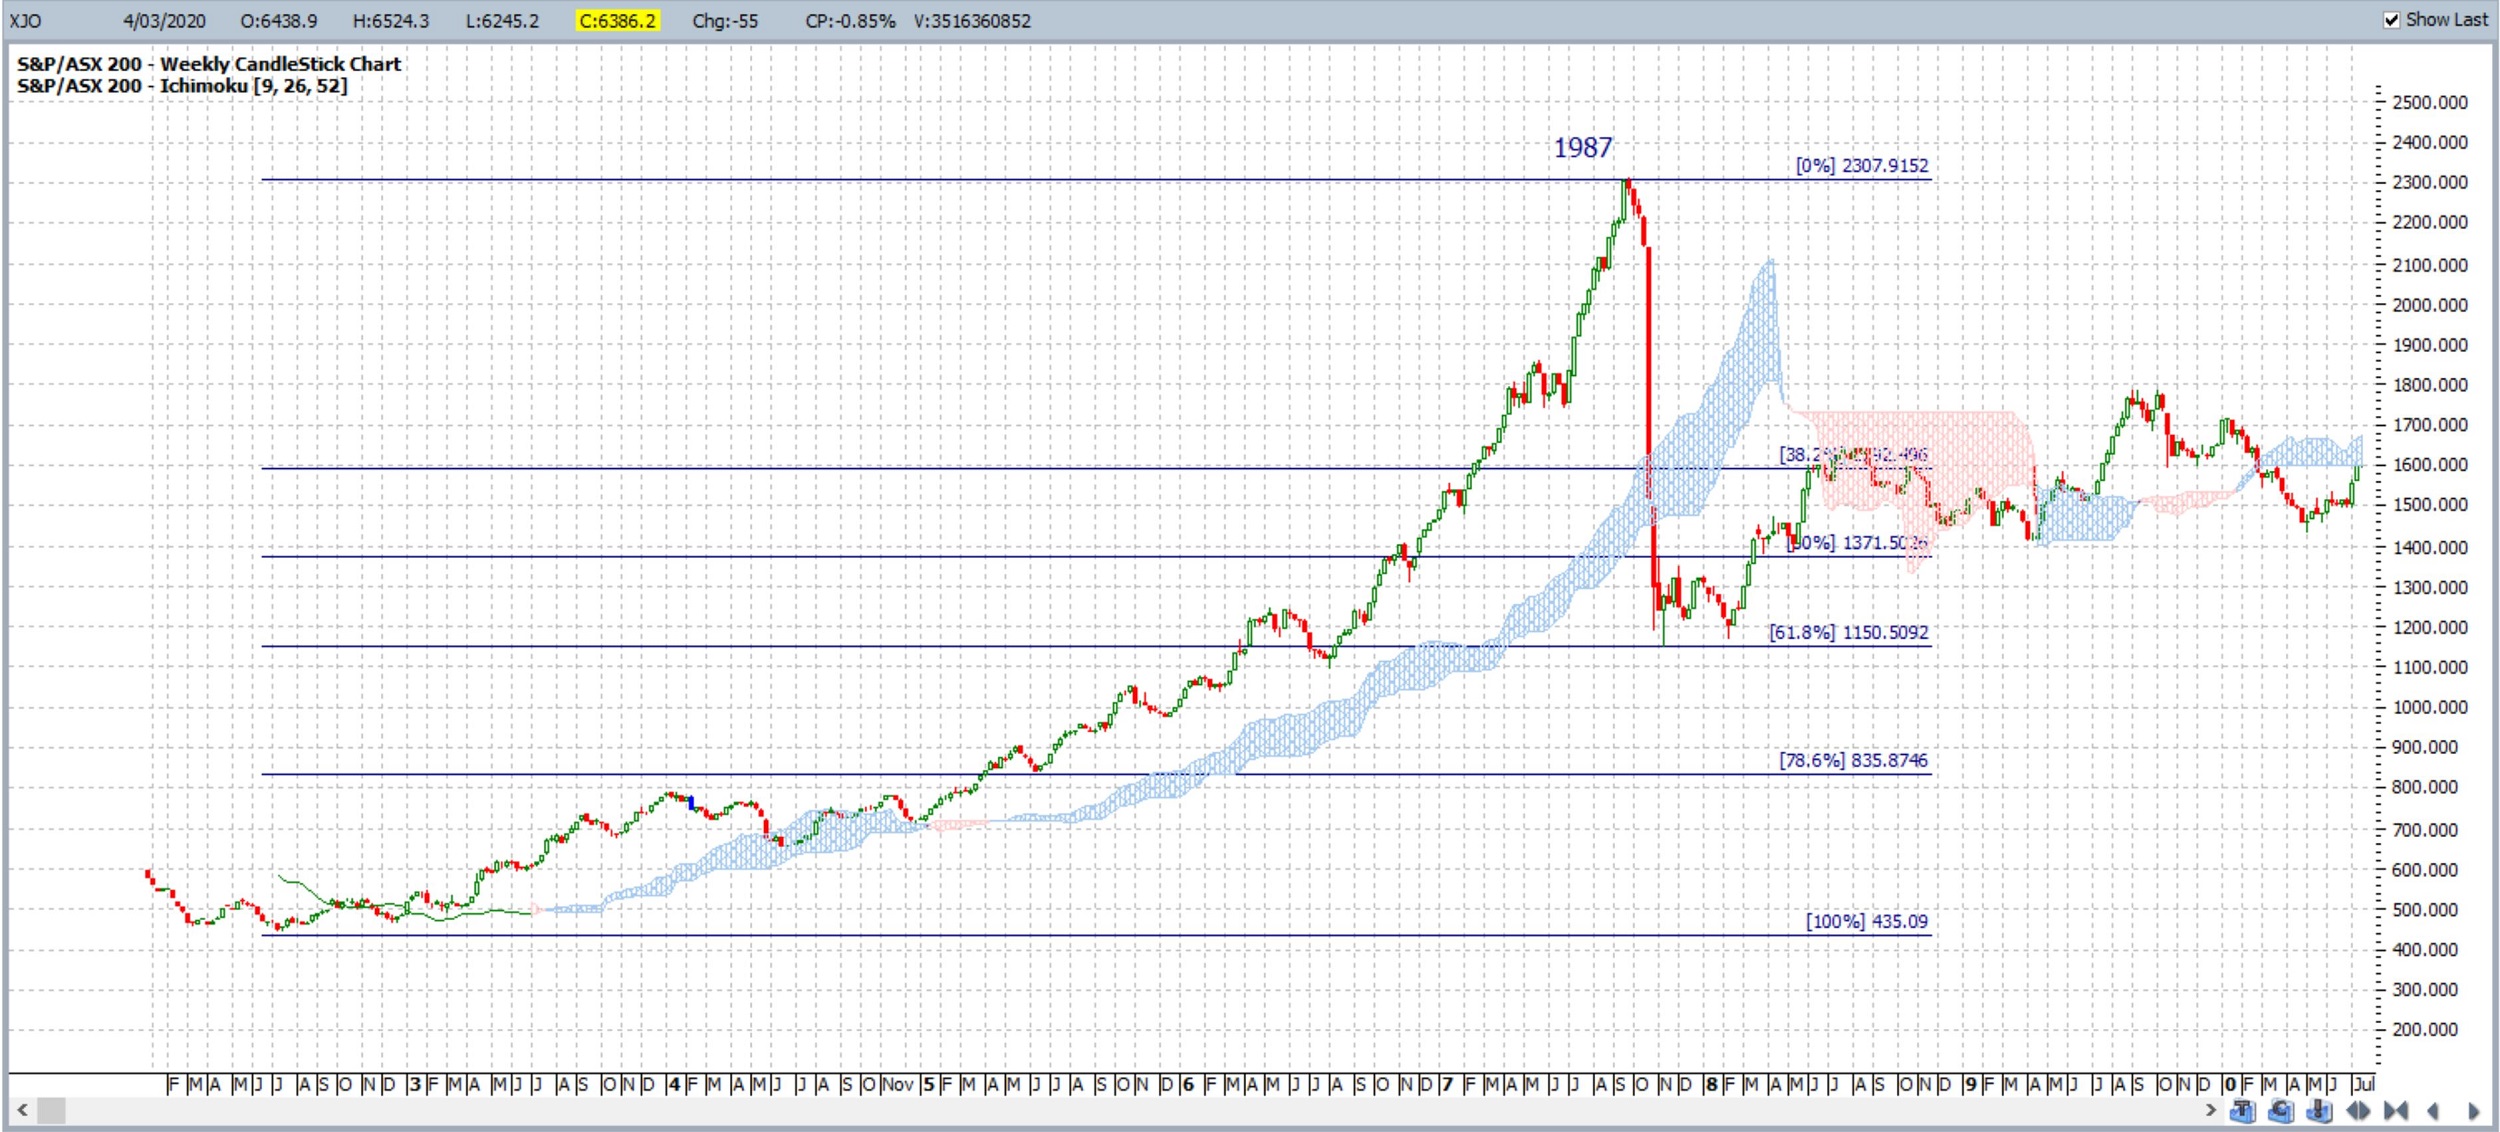The width and height of the screenshot is (2500, 1132).
Task: Click the compress-inward double arrow icon
Action: 2396,1110
